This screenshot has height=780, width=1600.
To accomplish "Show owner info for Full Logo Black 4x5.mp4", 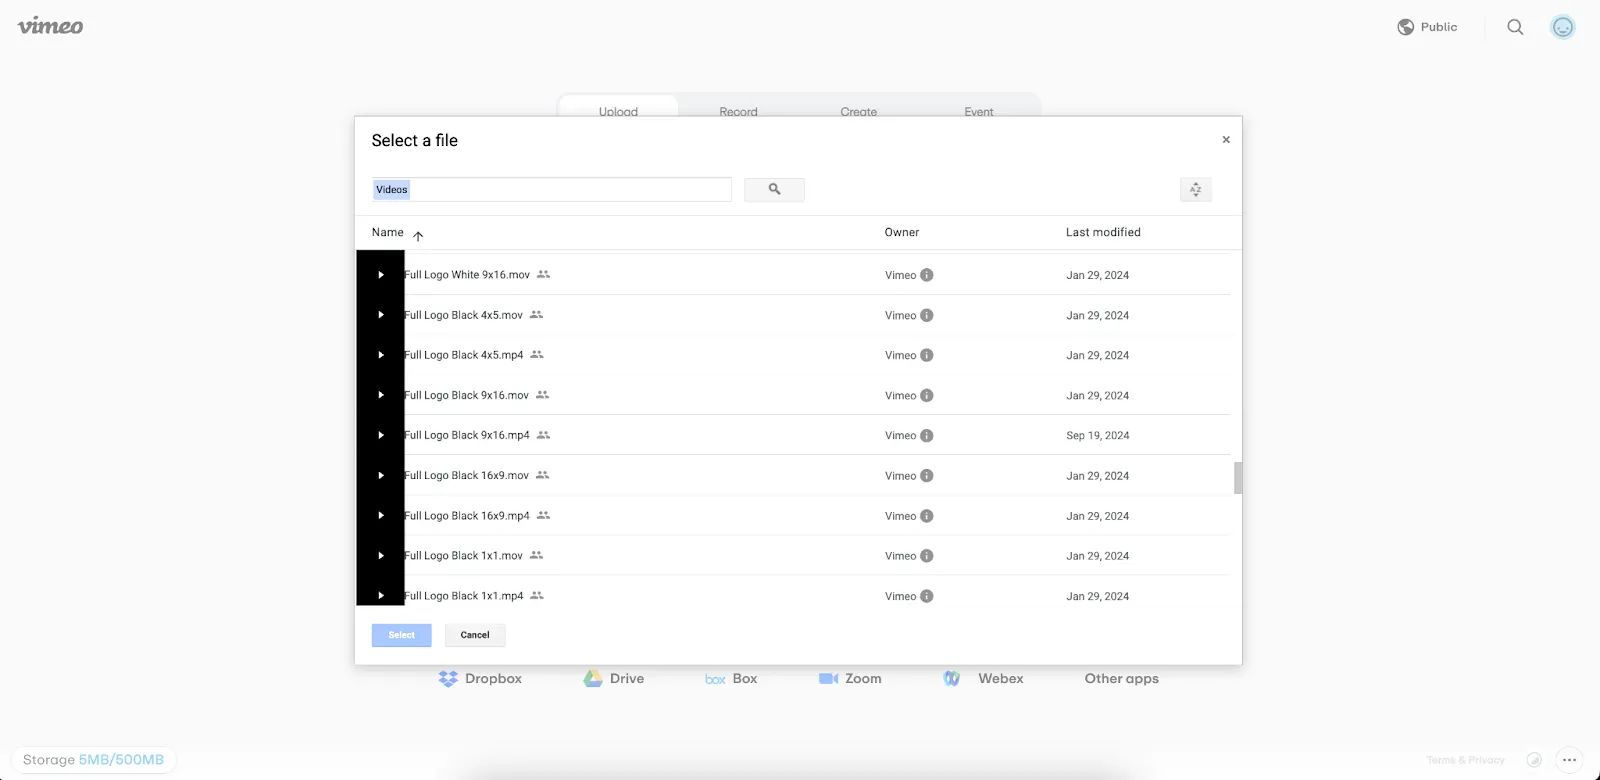I will [x=927, y=355].
